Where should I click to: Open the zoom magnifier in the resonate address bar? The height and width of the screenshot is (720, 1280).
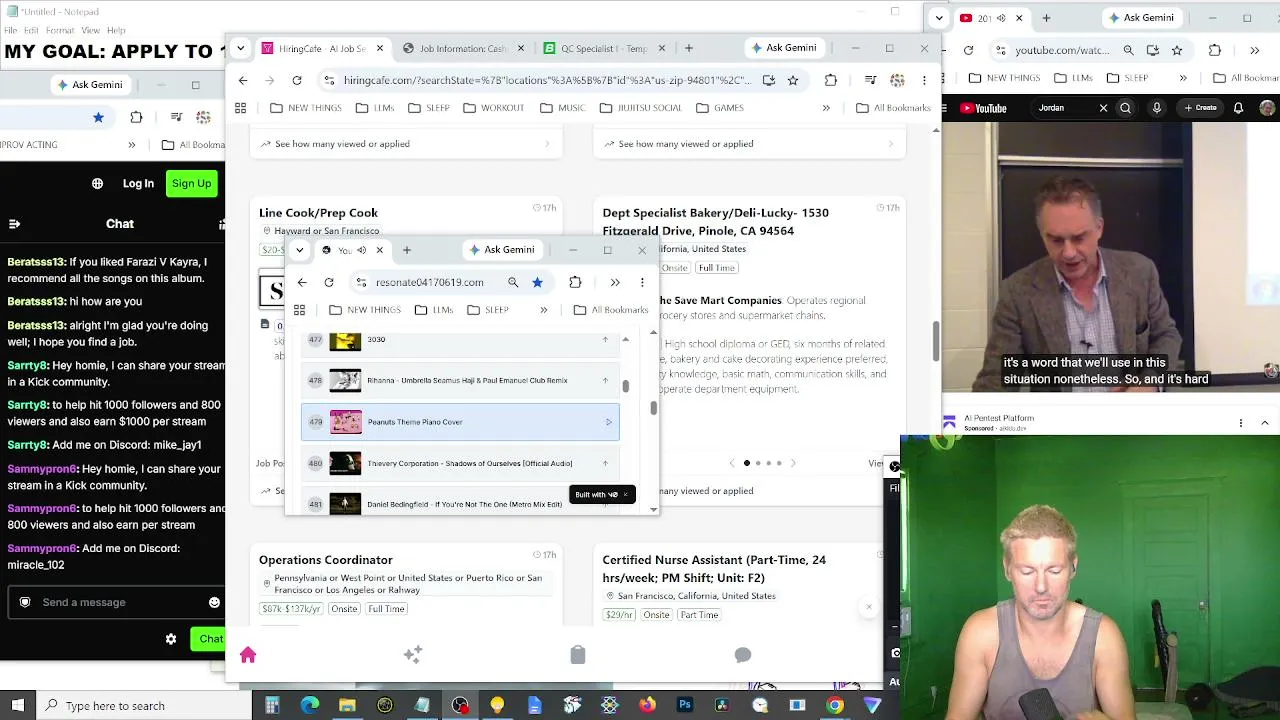[x=513, y=282]
